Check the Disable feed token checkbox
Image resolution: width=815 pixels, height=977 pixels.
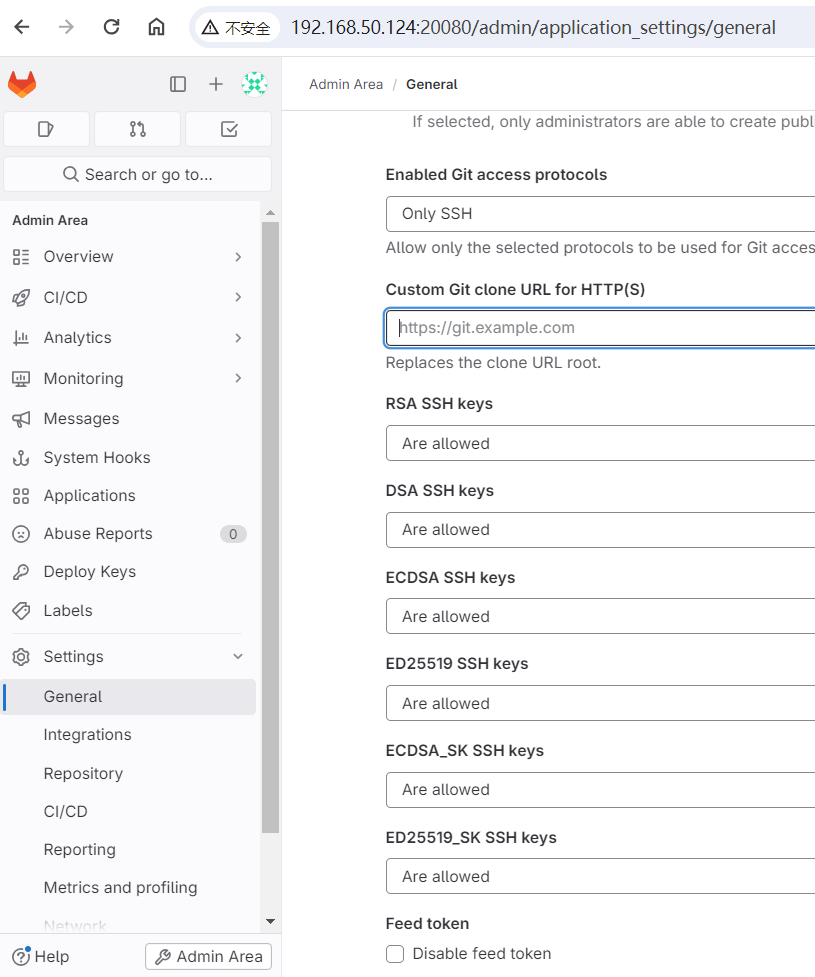395,954
